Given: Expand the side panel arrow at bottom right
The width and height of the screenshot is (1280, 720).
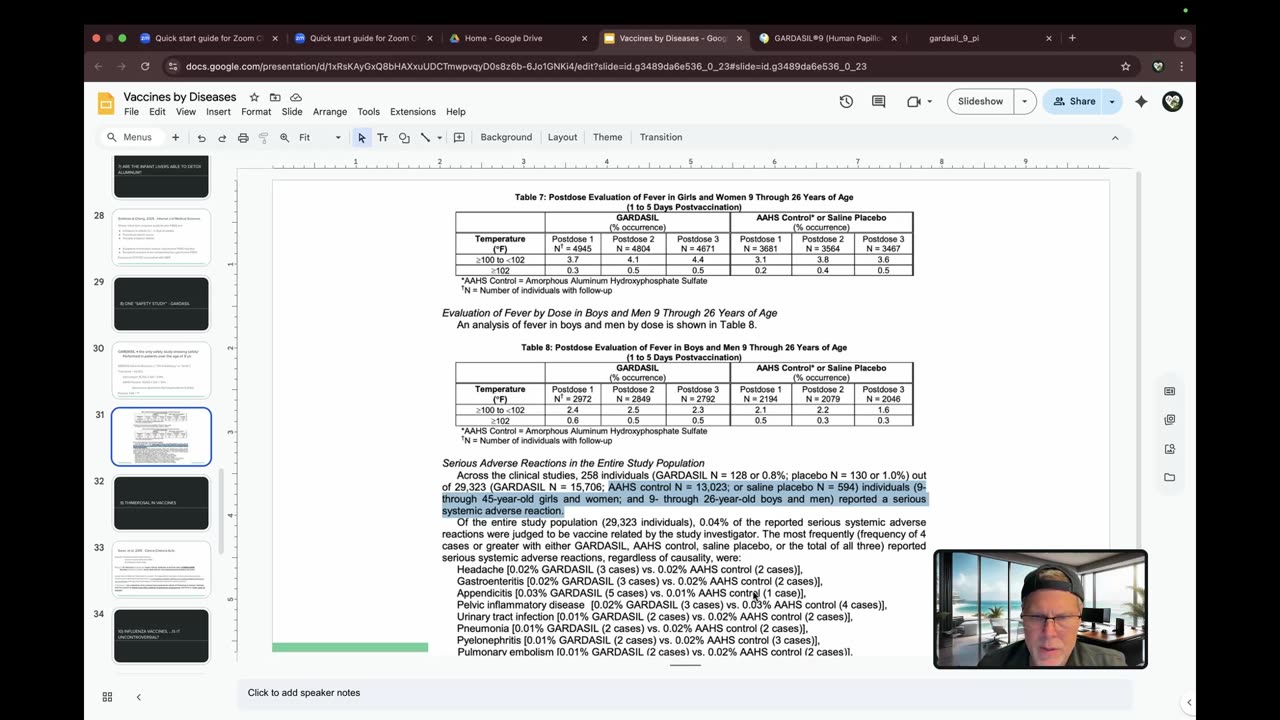Looking at the screenshot, I should [1189, 702].
